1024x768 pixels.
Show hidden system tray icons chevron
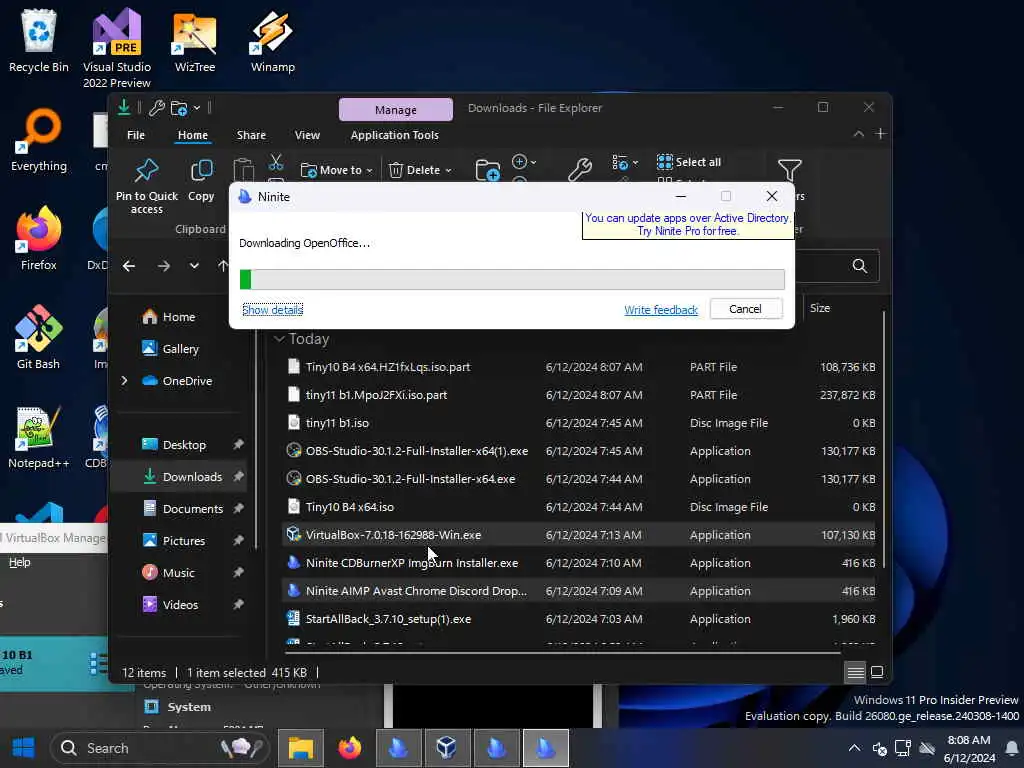pyautogui.click(x=854, y=748)
